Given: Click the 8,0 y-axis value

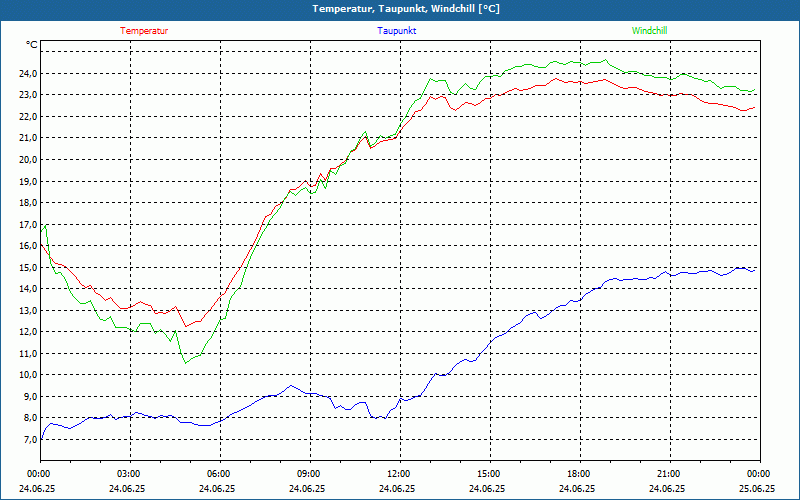Looking at the screenshot, I should [x=30, y=418].
